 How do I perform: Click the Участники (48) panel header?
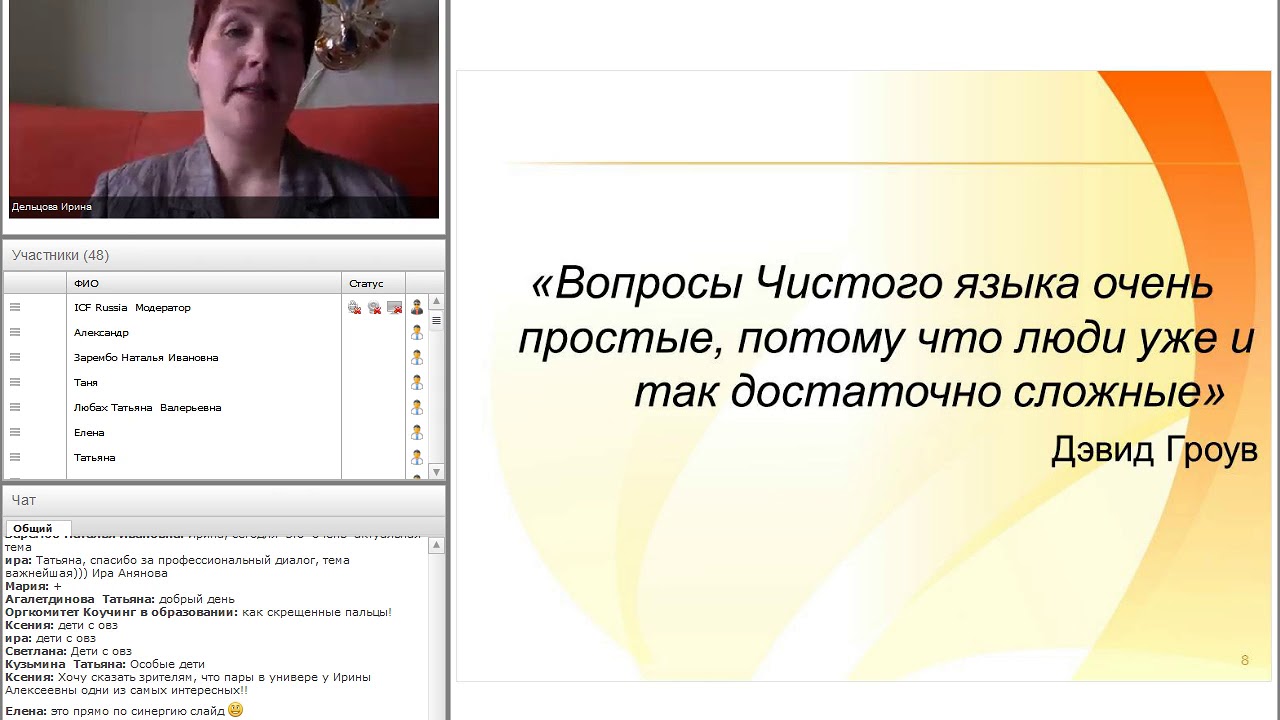tap(224, 255)
